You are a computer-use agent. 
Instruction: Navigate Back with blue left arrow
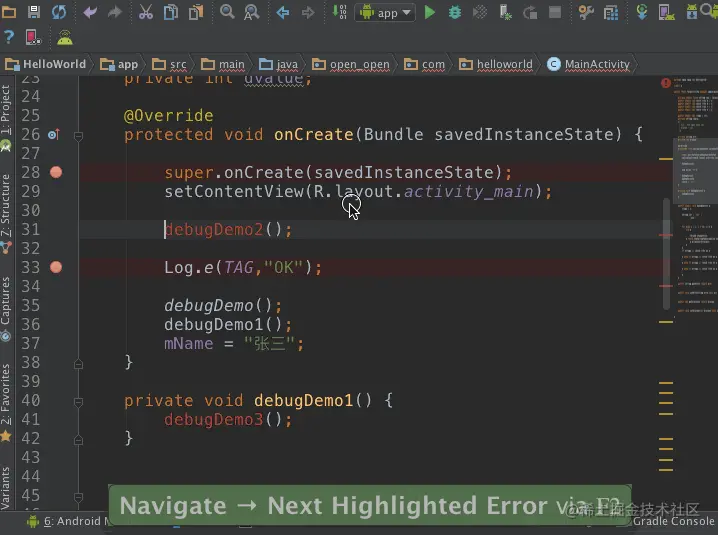click(283, 12)
